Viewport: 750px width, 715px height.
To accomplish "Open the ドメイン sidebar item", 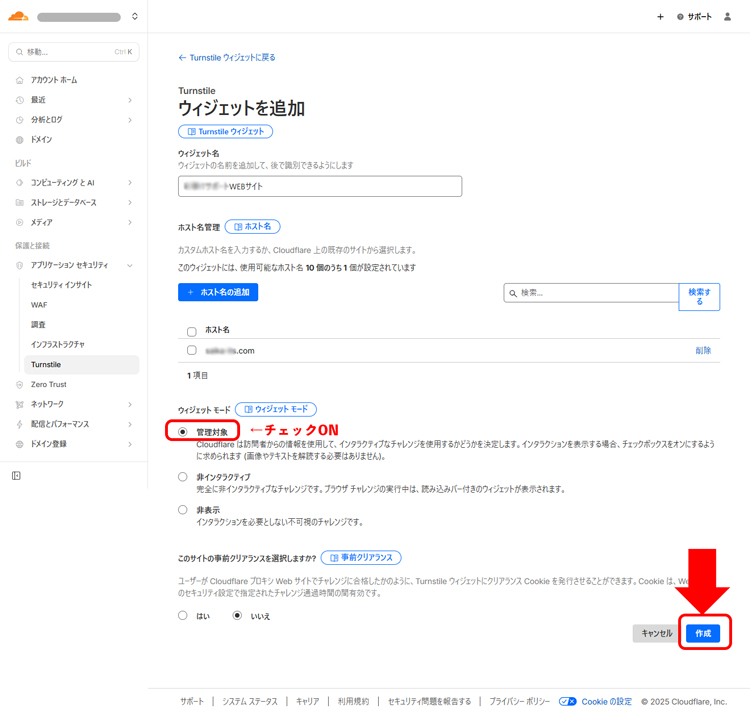I will click(x=42, y=140).
